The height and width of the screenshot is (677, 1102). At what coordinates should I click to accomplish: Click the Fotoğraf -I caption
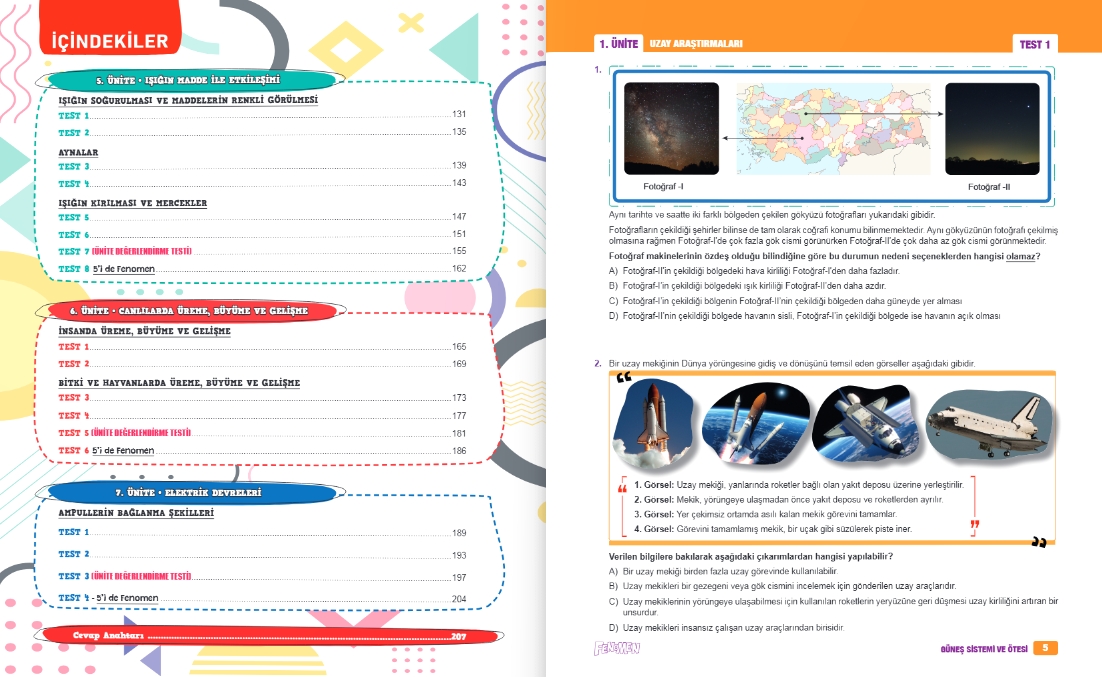(x=663, y=186)
